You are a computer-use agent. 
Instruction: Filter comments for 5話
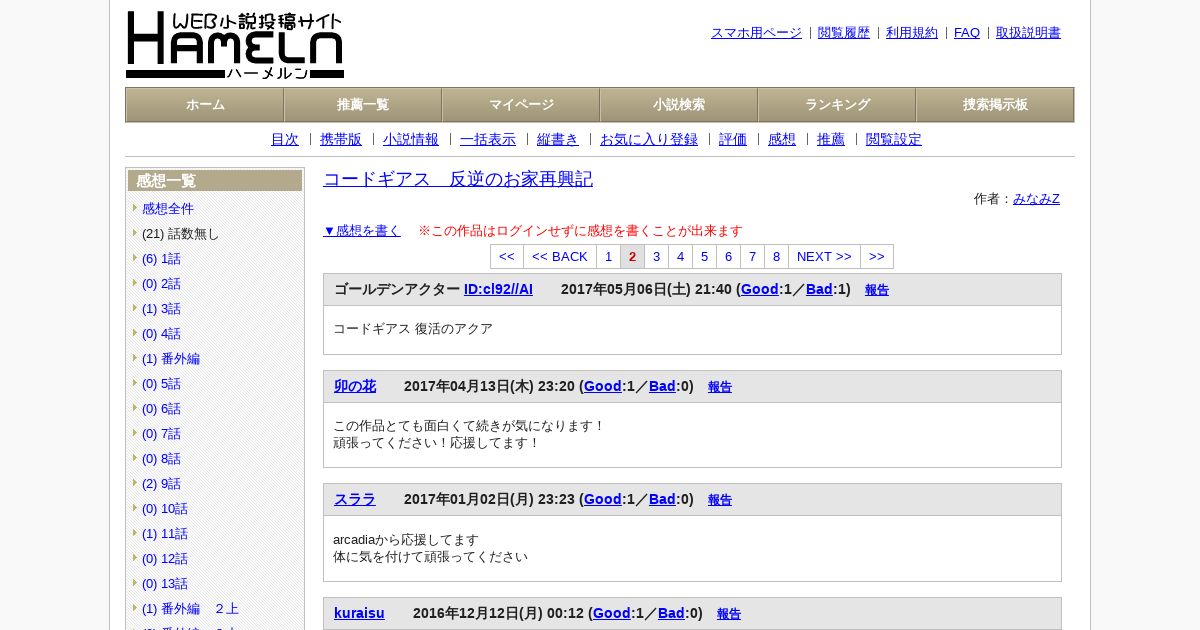(x=161, y=384)
